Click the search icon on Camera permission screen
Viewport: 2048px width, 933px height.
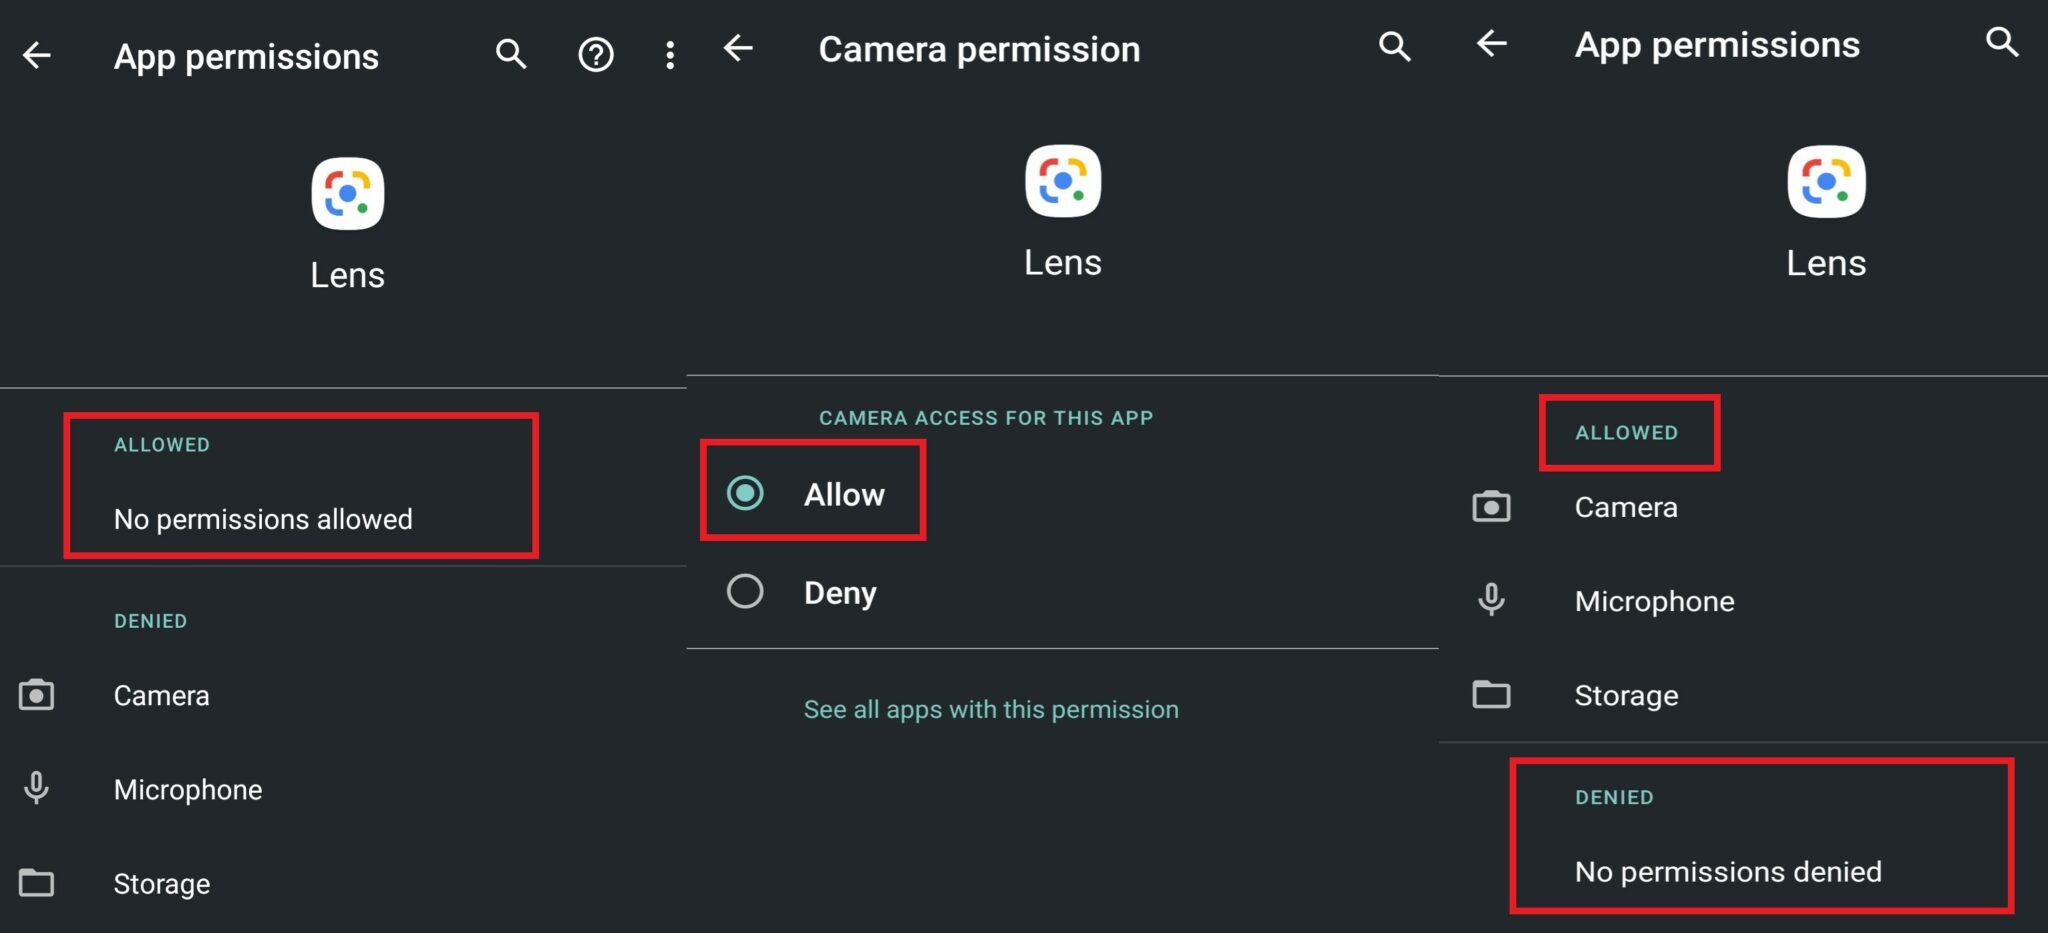tap(1393, 47)
